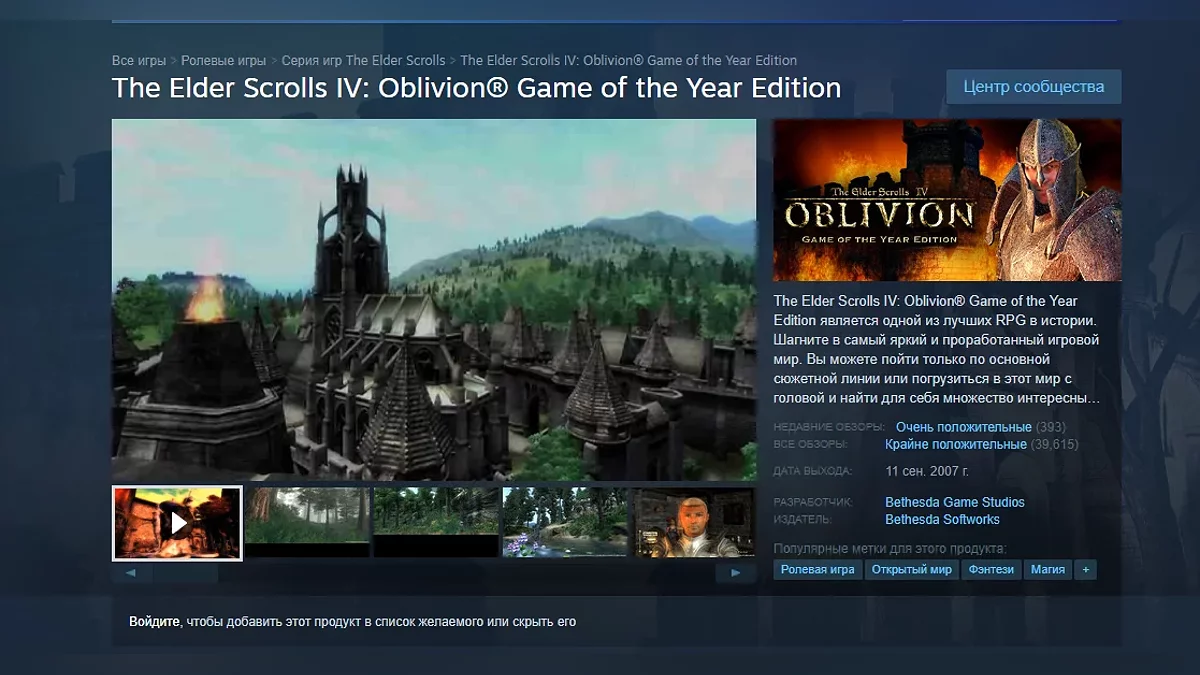
Task: Expand more tags with the plus button
Action: [1086, 570]
